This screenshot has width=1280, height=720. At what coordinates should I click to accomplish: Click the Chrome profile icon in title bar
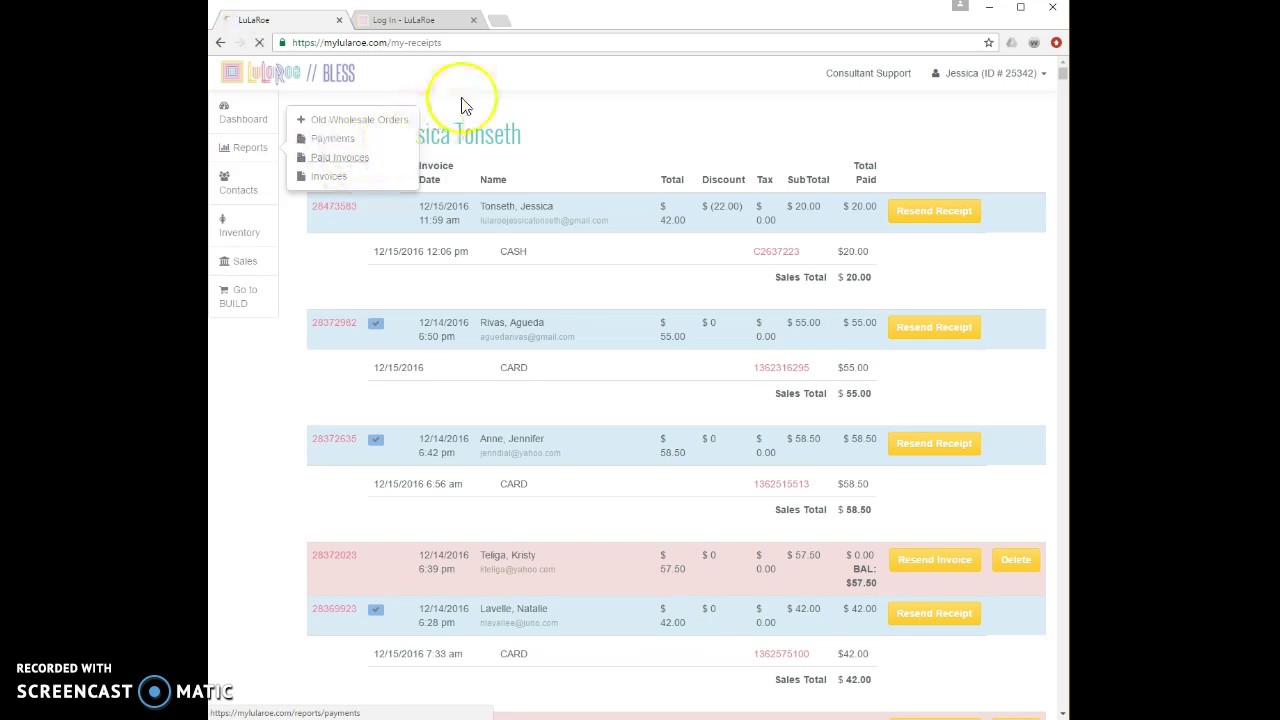click(x=960, y=6)
